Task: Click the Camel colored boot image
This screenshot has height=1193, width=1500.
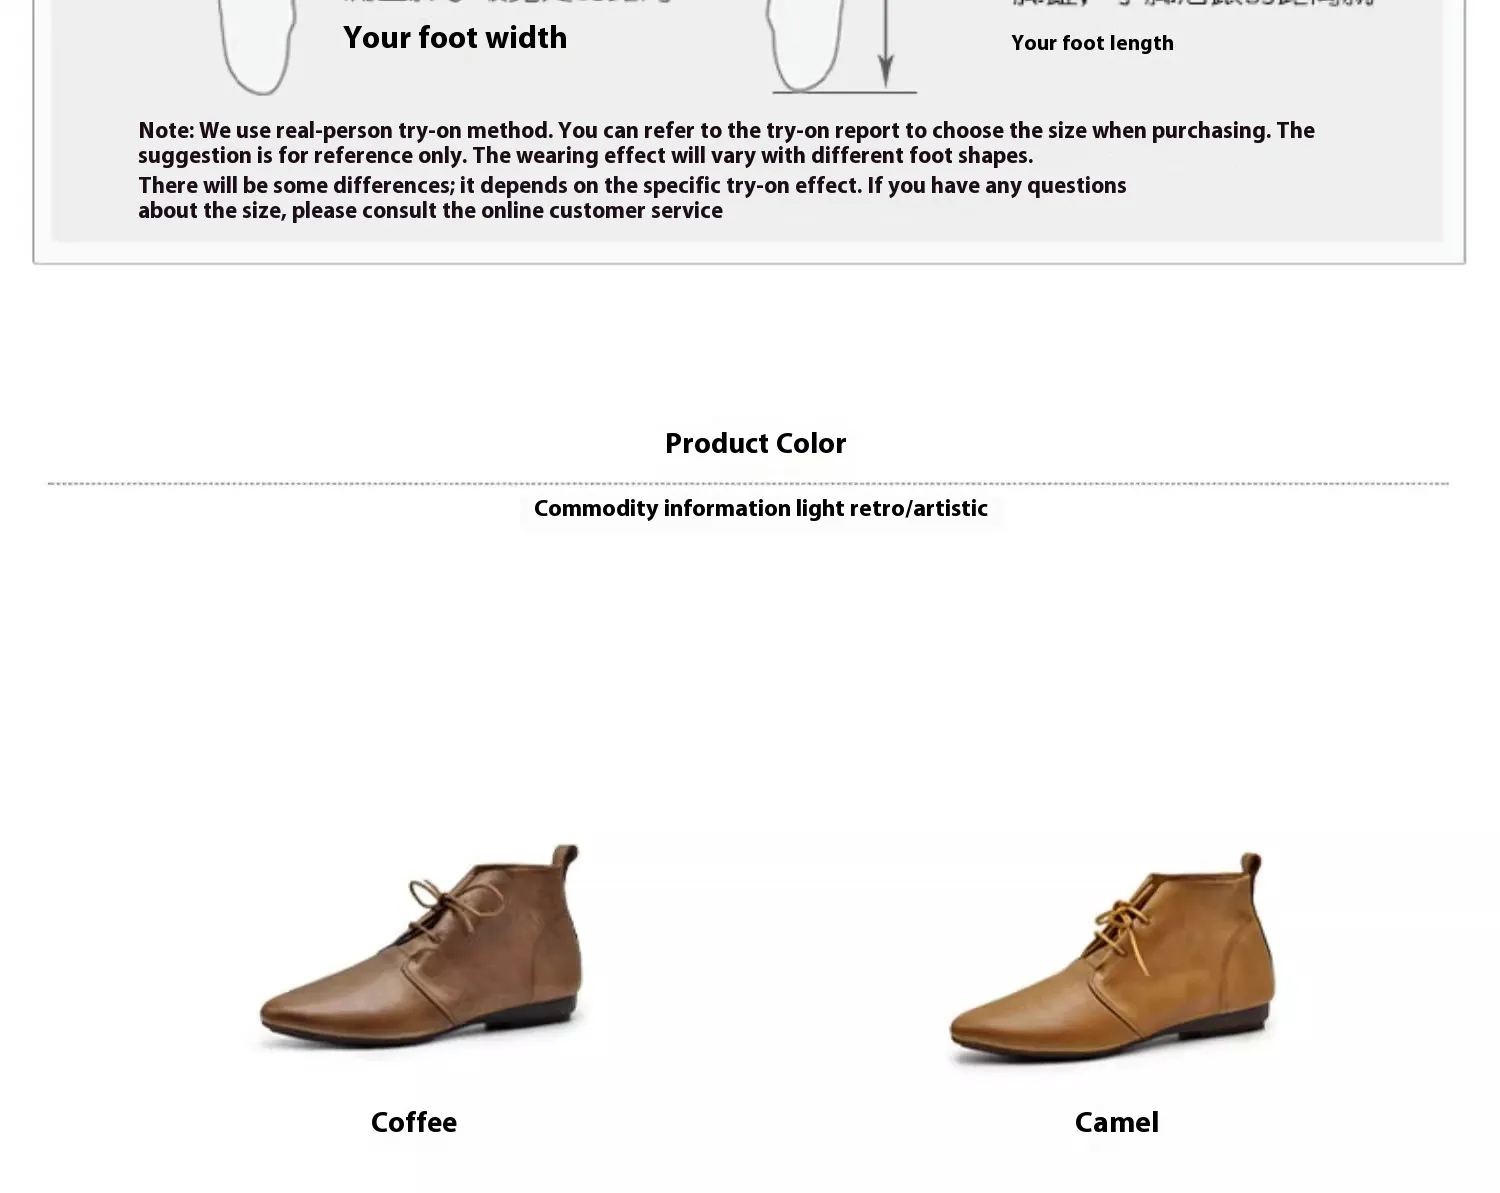Action: pyautogui.click(x=1112, y=959)
